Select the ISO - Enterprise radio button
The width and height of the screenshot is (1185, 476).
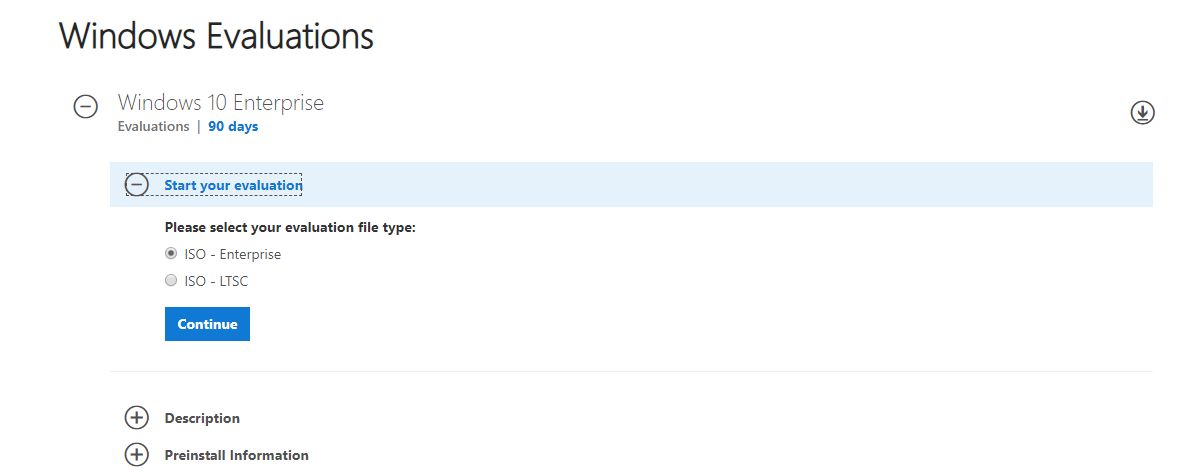pos(171,254)
